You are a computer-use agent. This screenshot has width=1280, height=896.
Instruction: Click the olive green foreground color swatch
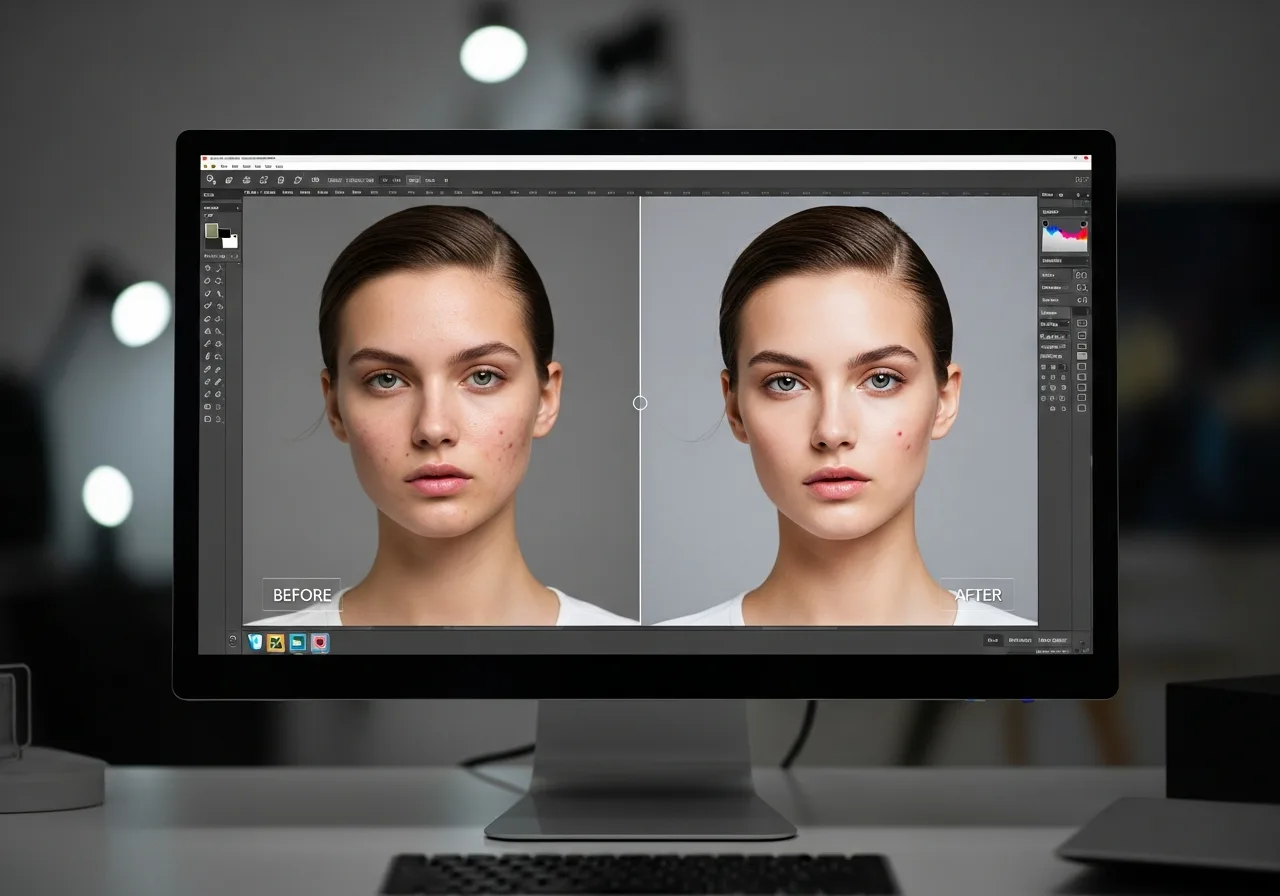point(212,231)
